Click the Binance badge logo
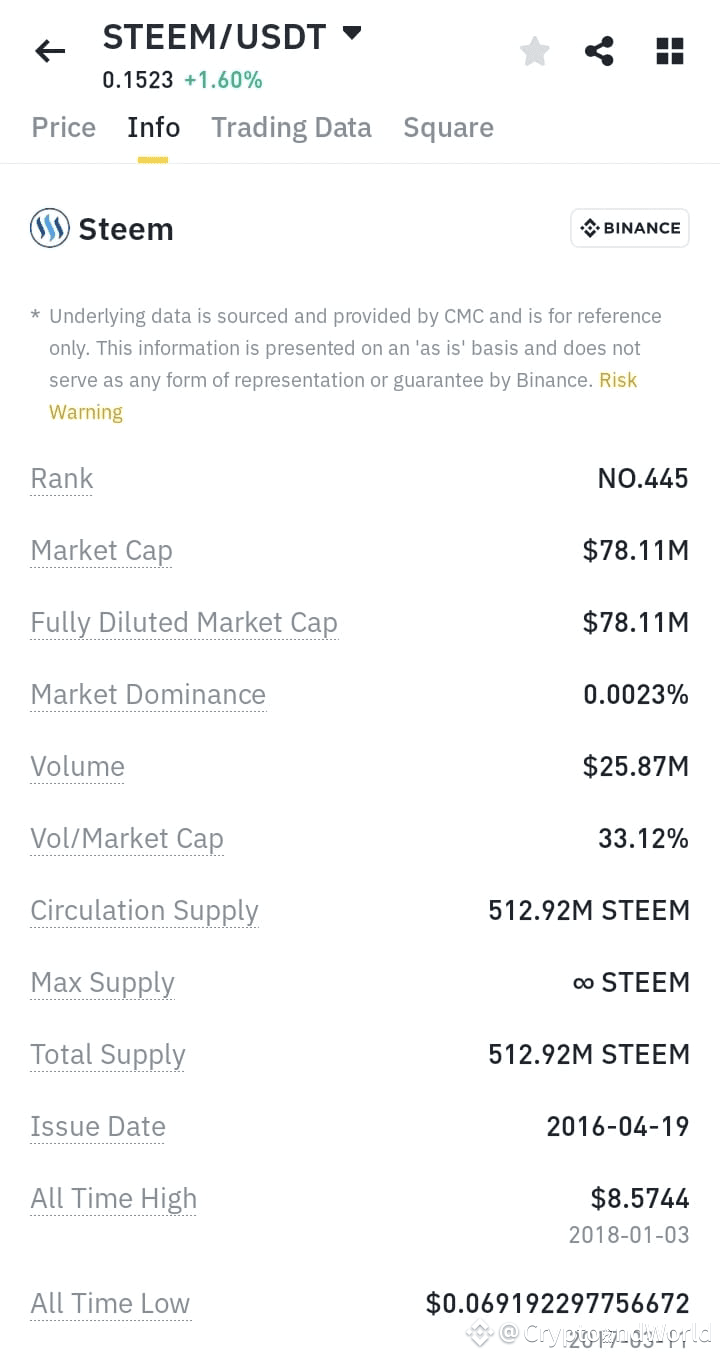Viewport: 720px width, 1358px height. [630, 228]
